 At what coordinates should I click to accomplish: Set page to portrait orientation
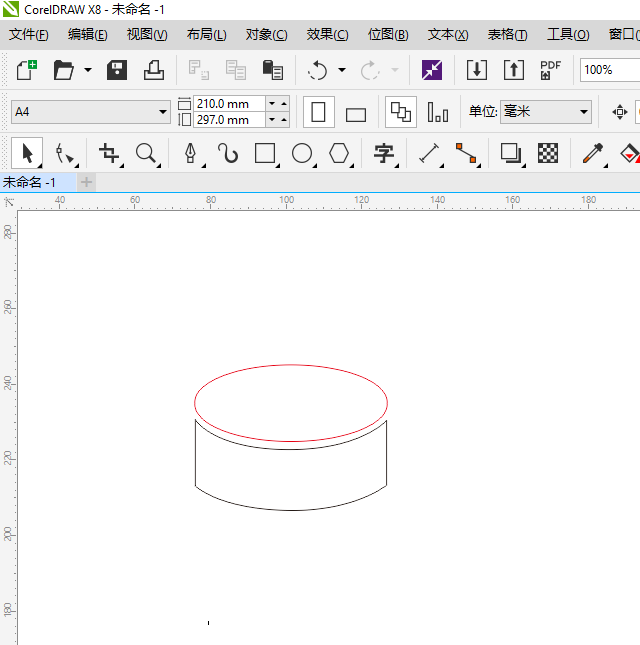[x=318, y=112]
